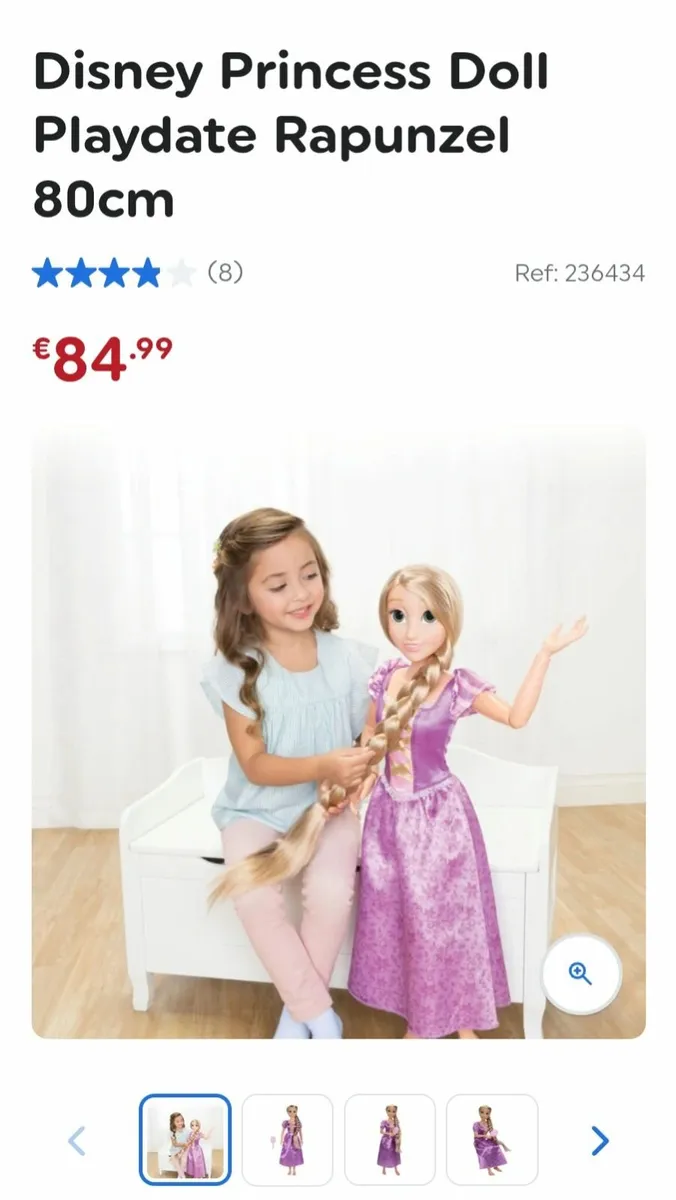Select the fourth thumbnail of seated doll

pos(492,1140)
